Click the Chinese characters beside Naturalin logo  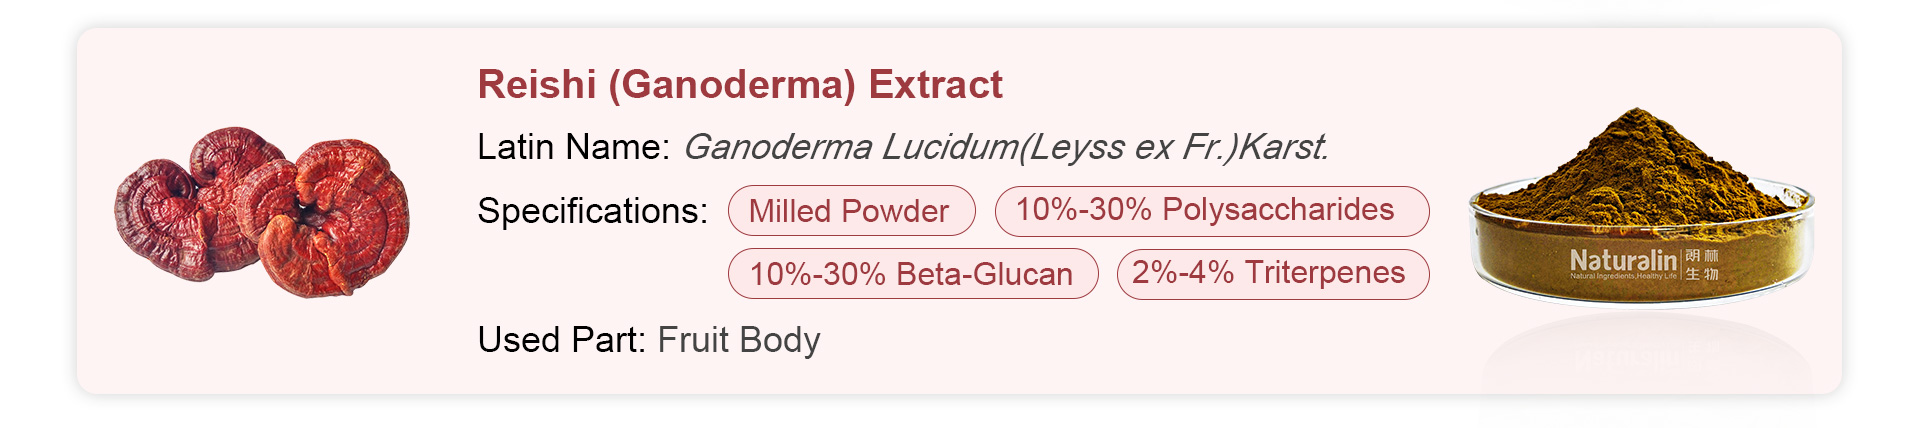click(x=1702, y=265)
